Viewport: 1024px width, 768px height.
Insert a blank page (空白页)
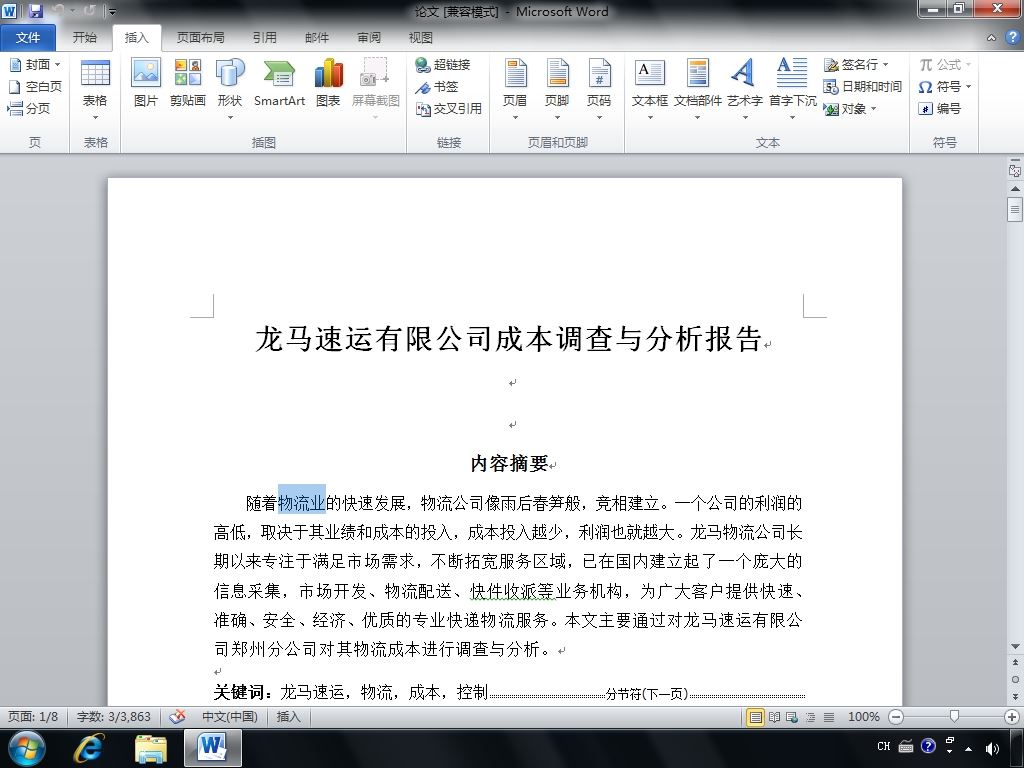[x=35, y=86]
